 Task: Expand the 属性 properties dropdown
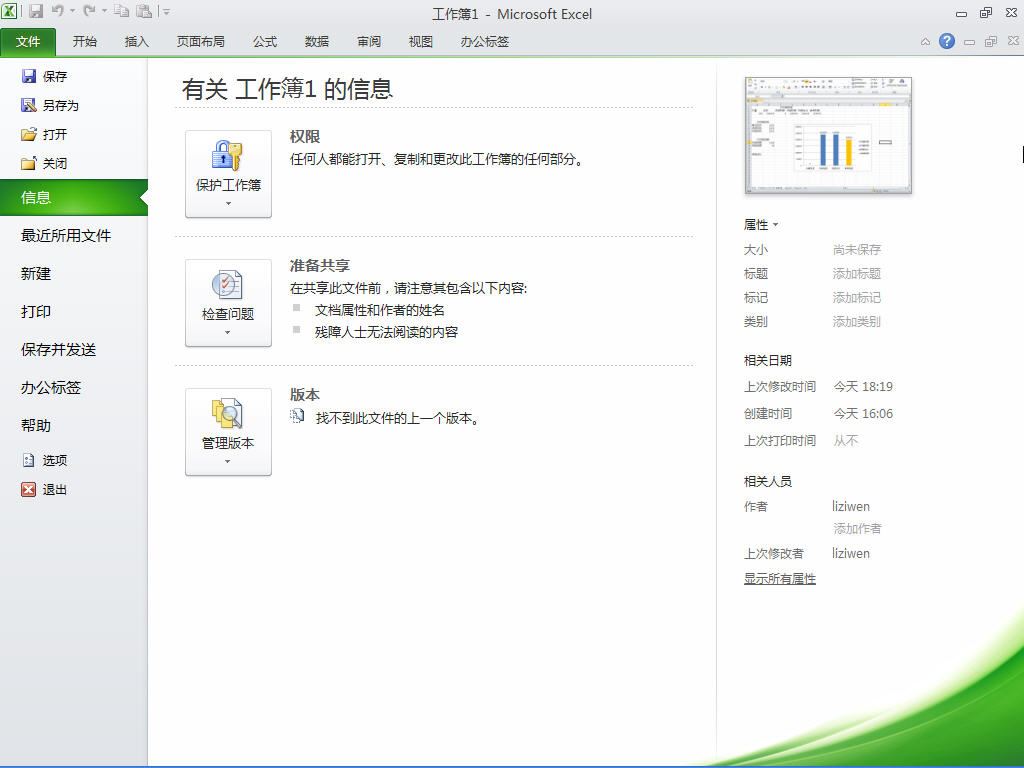pyautogui.click(x=761, y=225)
